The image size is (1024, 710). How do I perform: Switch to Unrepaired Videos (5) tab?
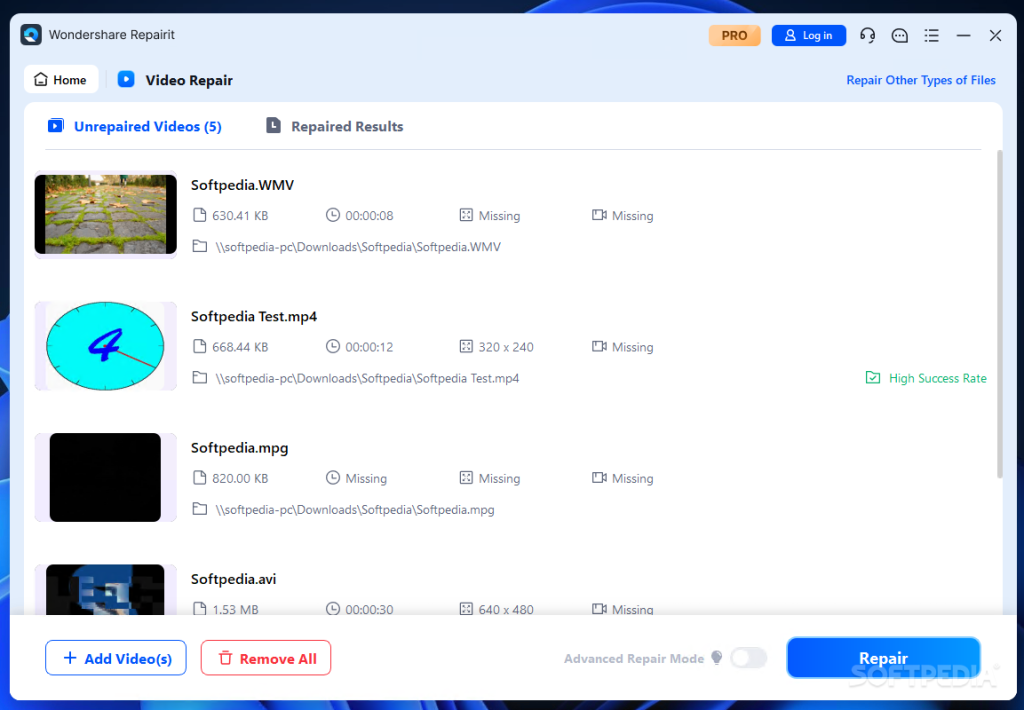click(135, 126)
